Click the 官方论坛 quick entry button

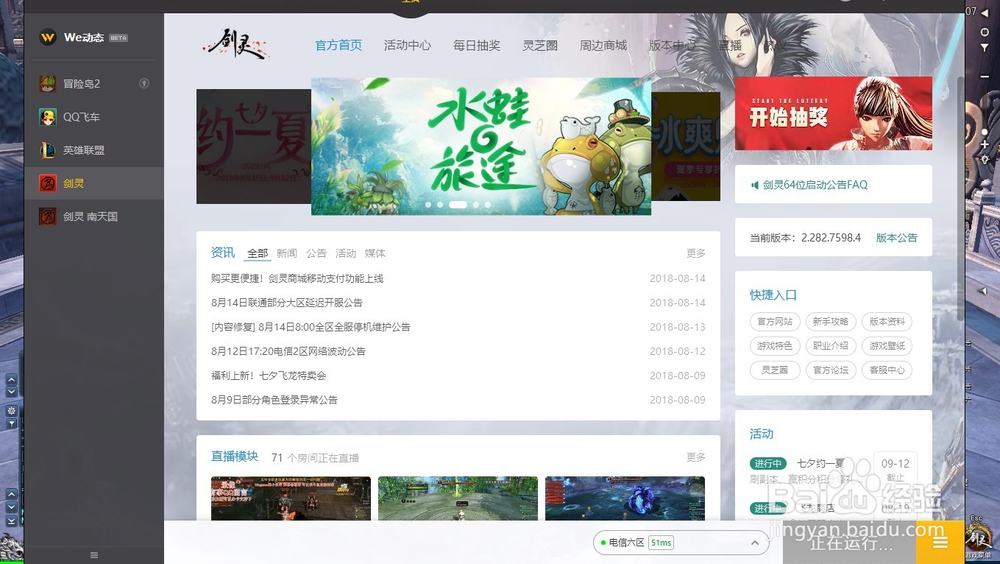point(831,370)
